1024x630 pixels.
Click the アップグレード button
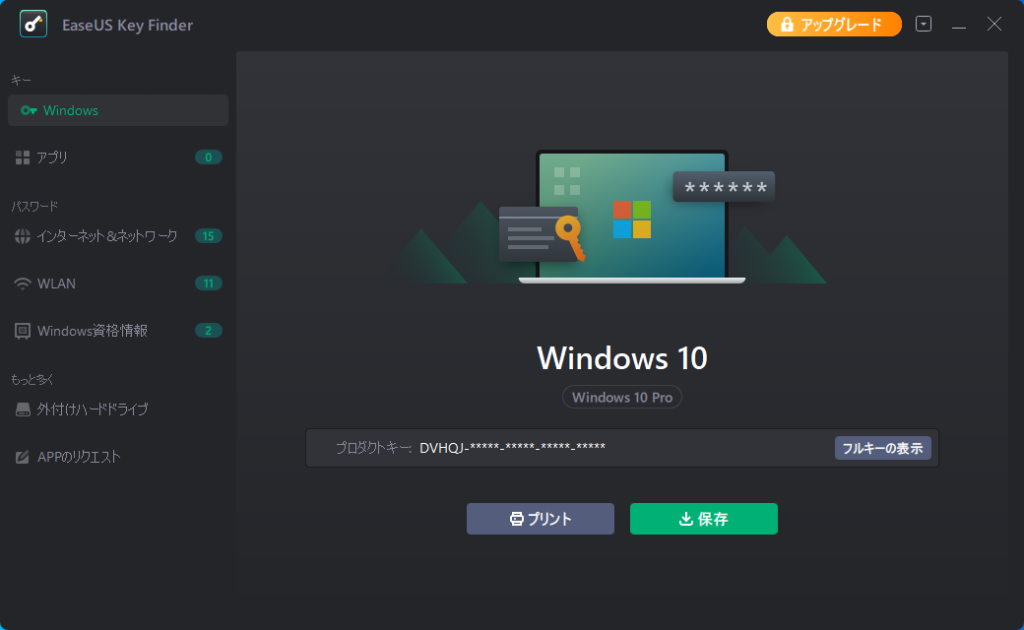(834, 25)
